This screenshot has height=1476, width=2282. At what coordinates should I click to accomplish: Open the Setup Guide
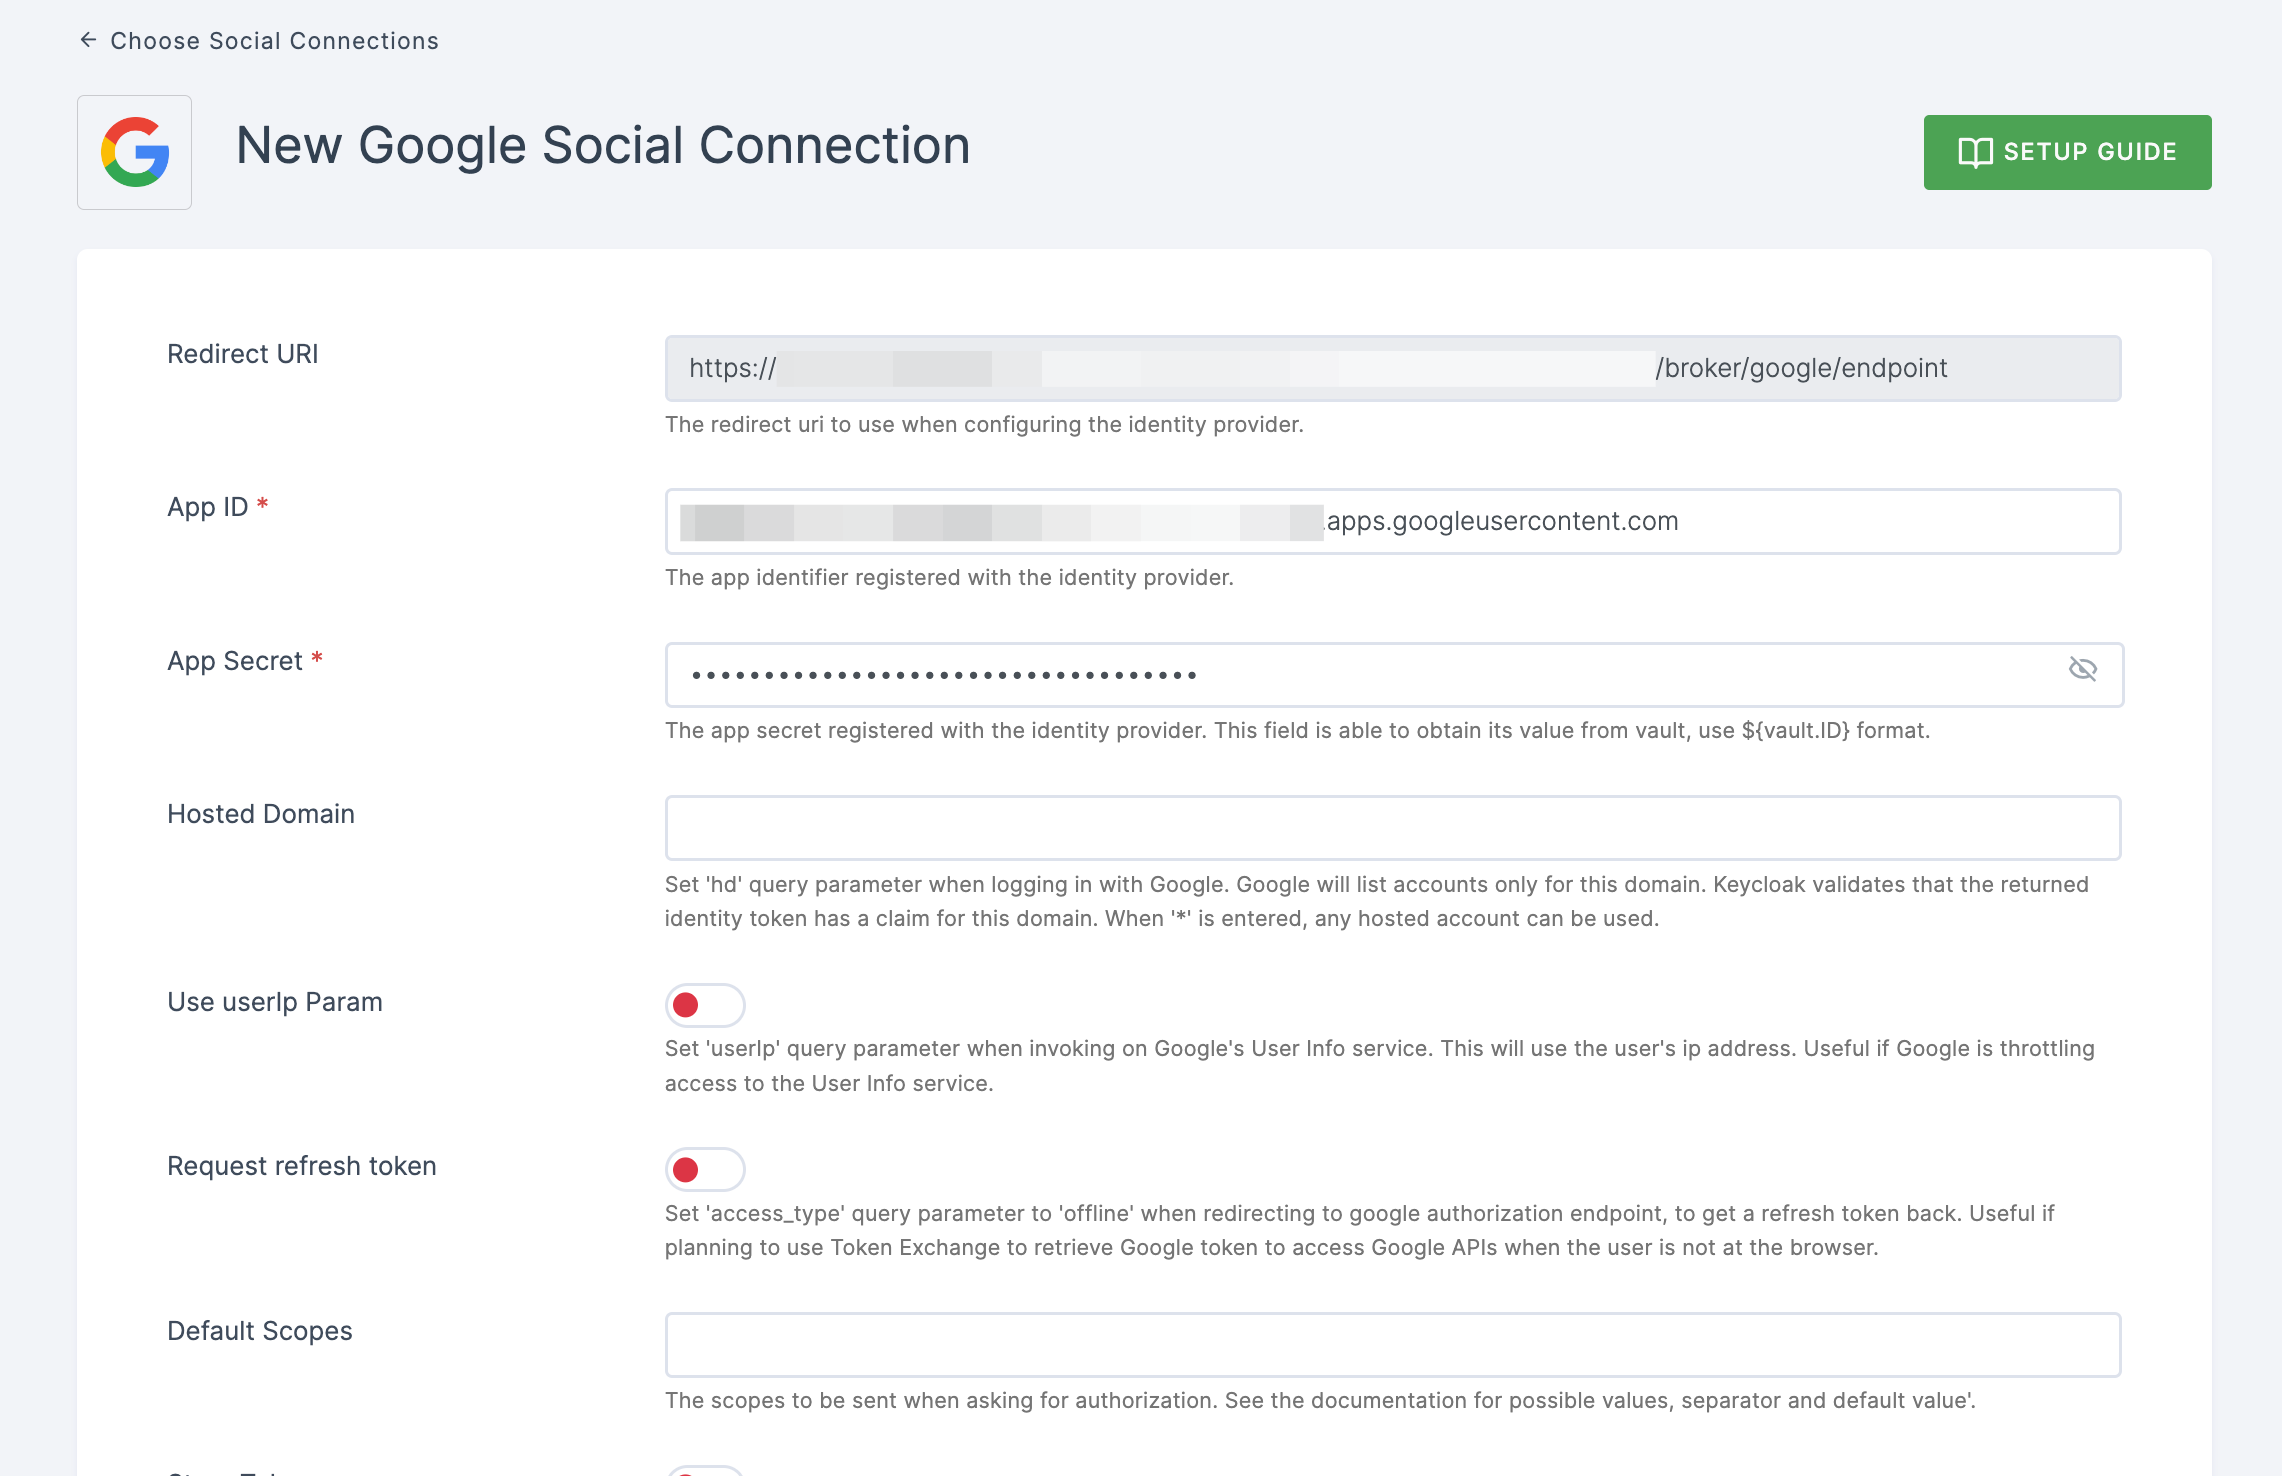[2067, 152]
